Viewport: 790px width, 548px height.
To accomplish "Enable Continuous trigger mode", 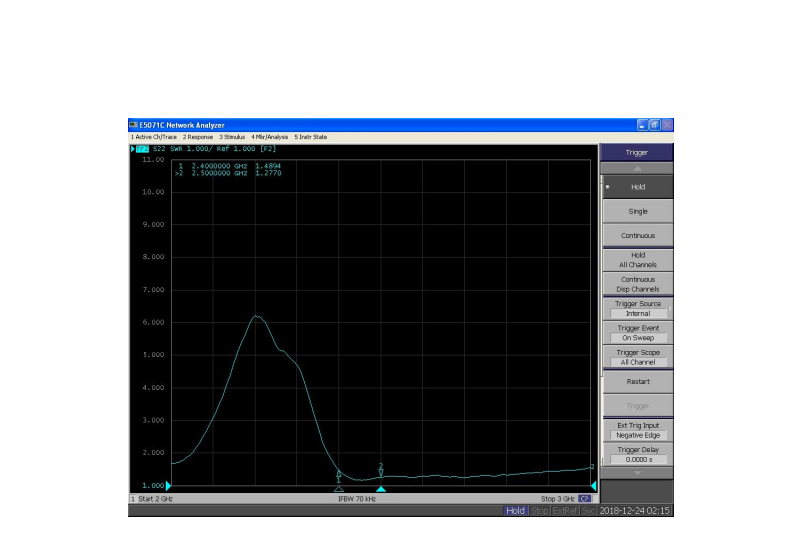I will point(637,236).
